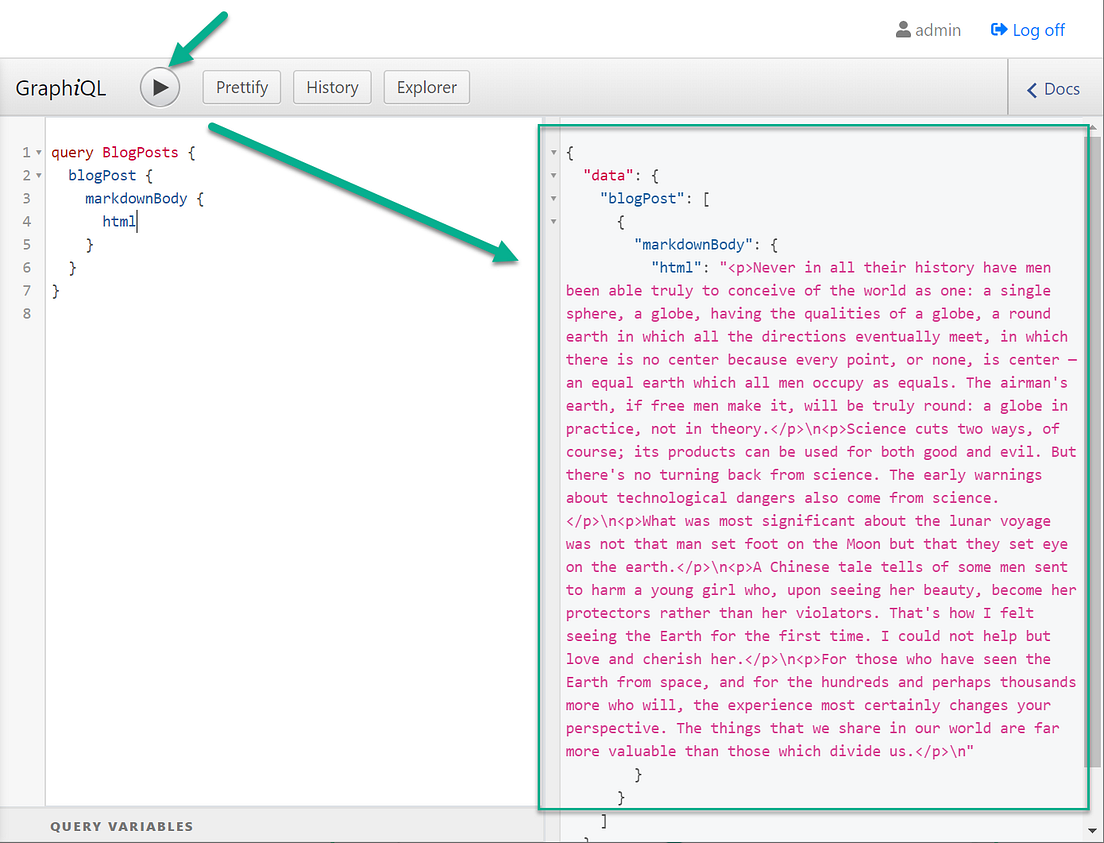Viewport: 1104px width, 843px height.
Task: Expand the QUERY VARIABLES section
Action: pyautogui.click(x=122, y=826)
